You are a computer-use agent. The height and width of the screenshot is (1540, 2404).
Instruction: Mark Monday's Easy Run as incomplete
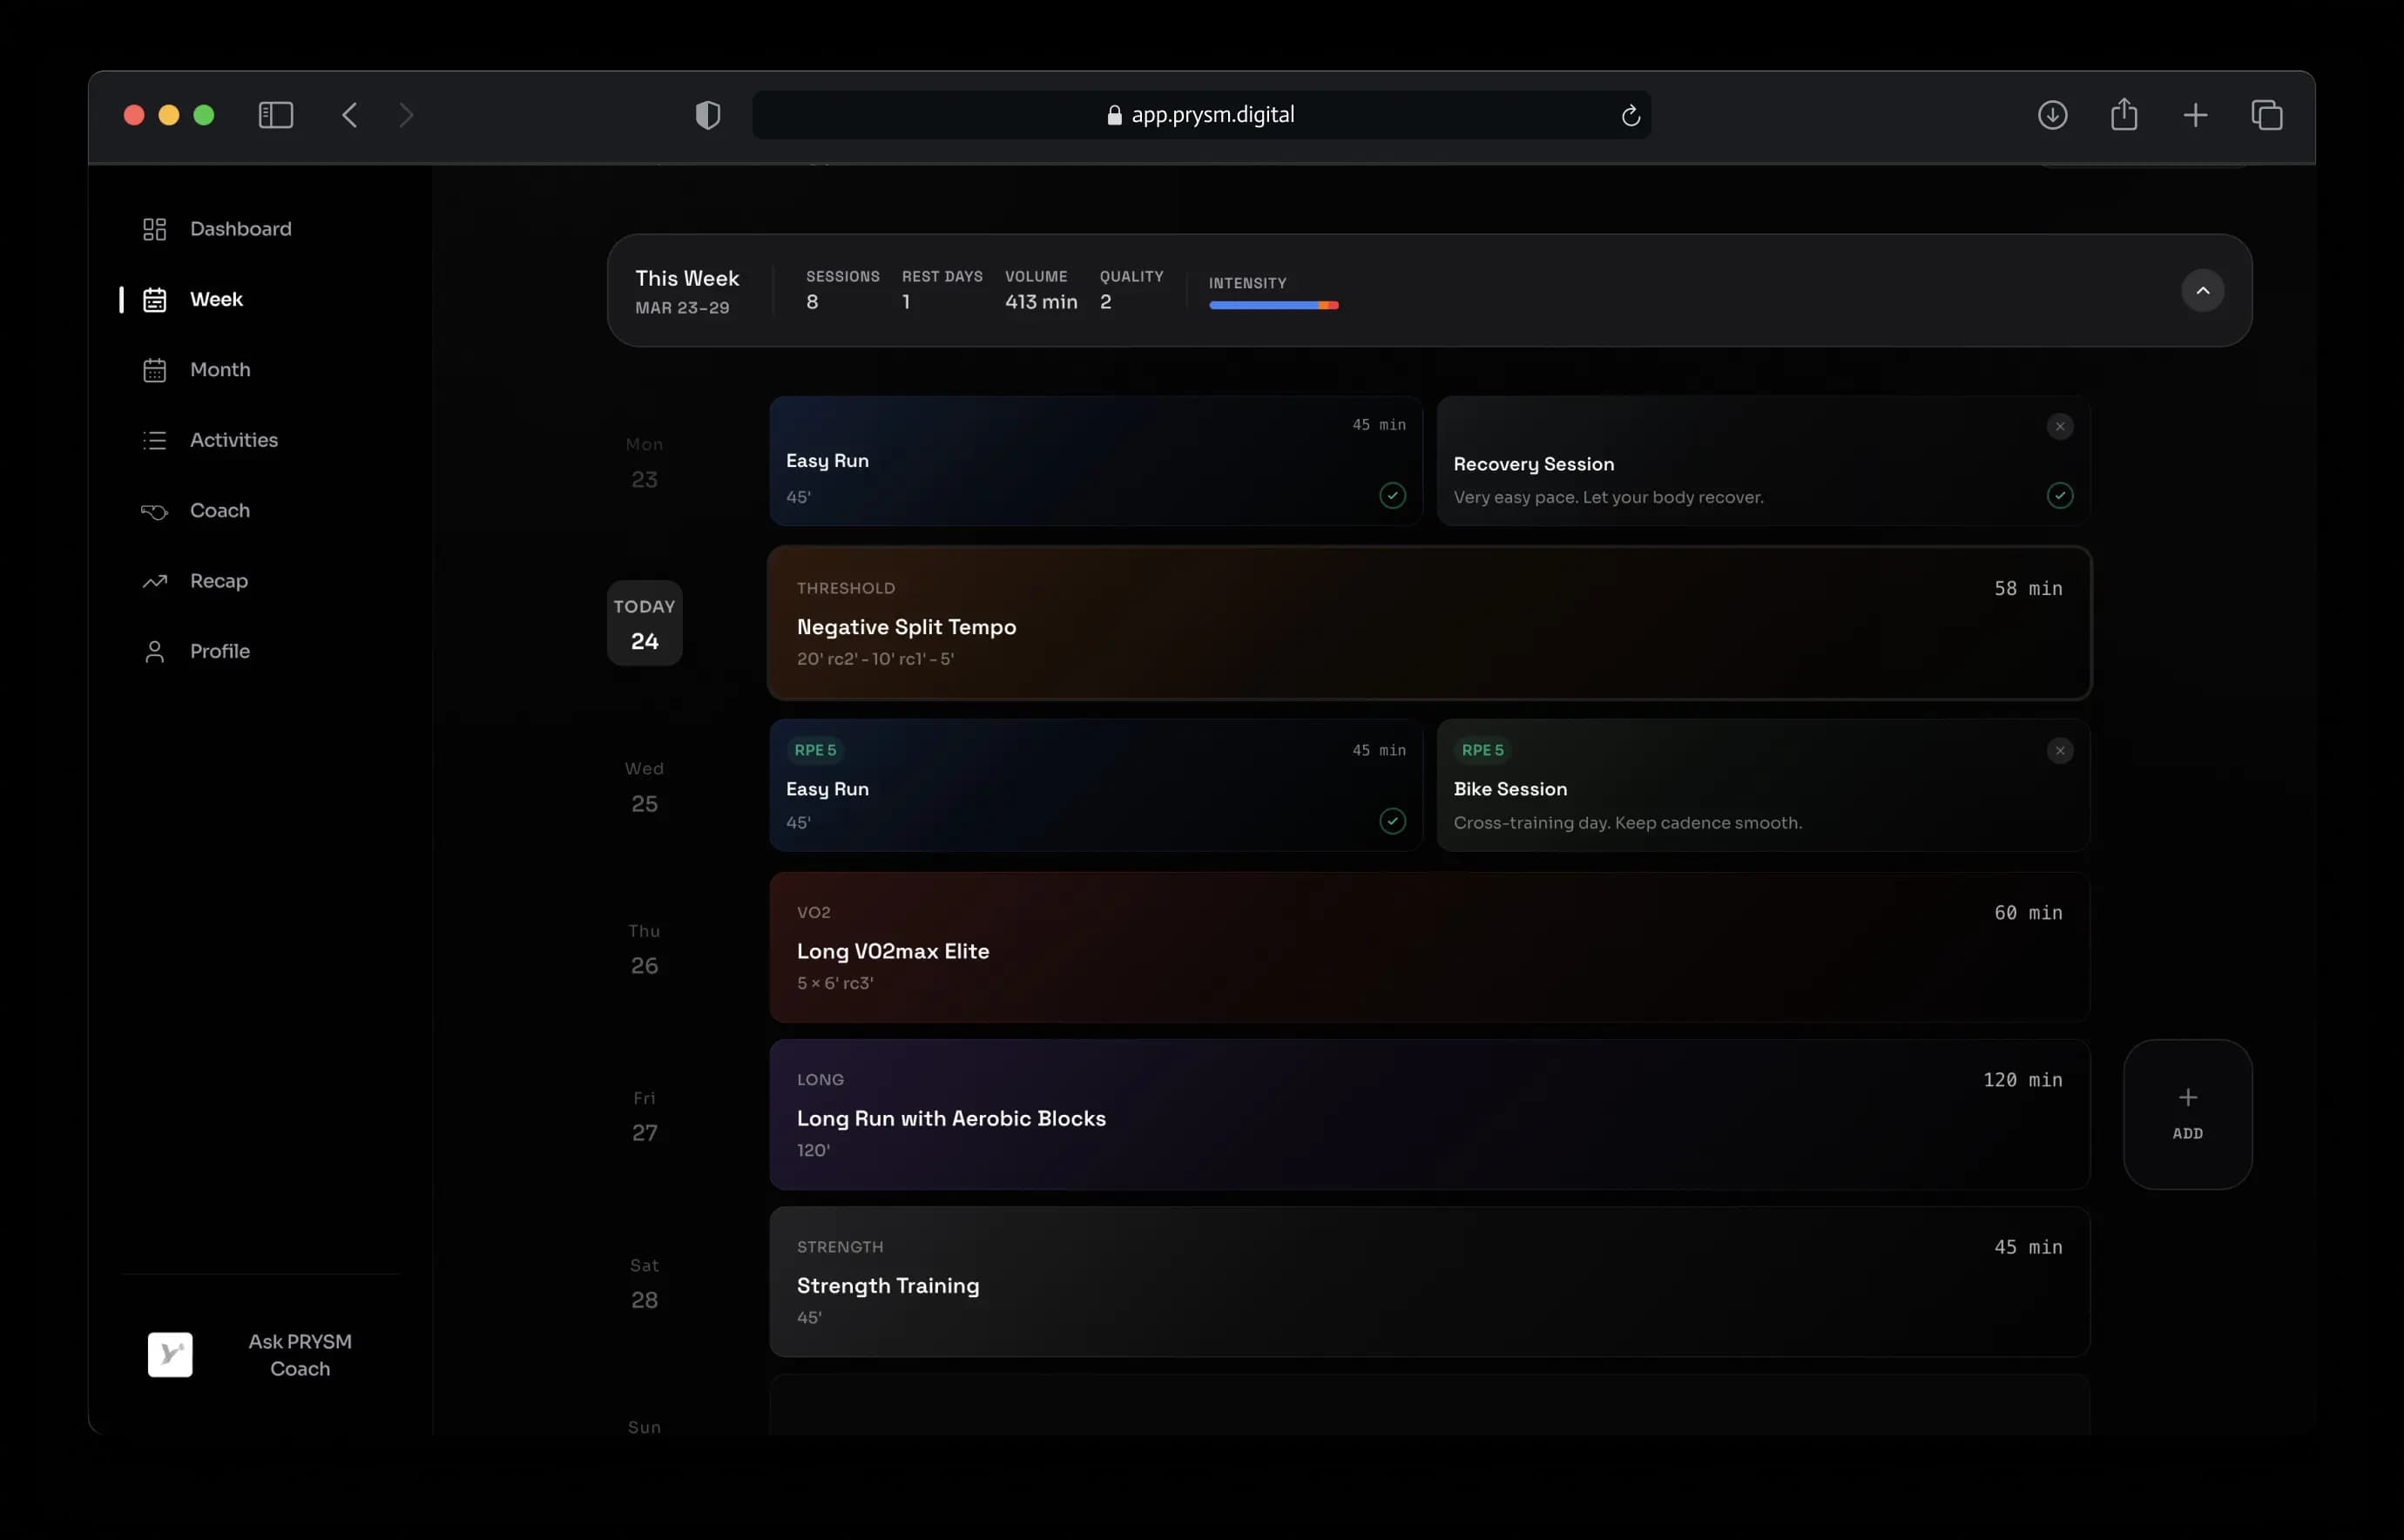tap(1392, 495)
